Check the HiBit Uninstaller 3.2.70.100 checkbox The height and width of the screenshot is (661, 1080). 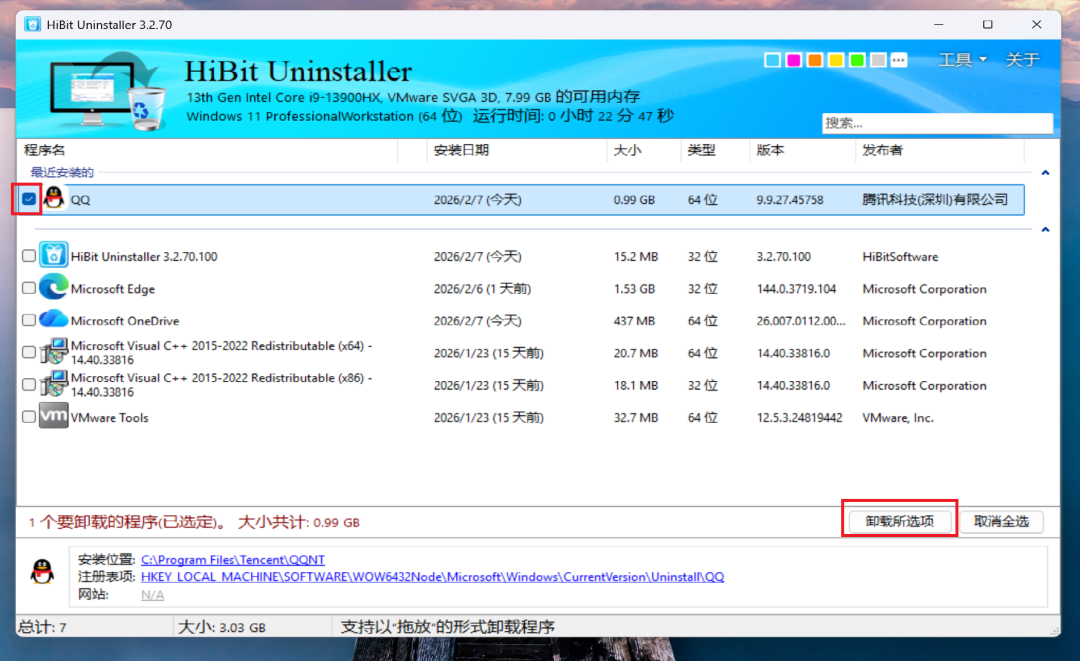point(28,255)
